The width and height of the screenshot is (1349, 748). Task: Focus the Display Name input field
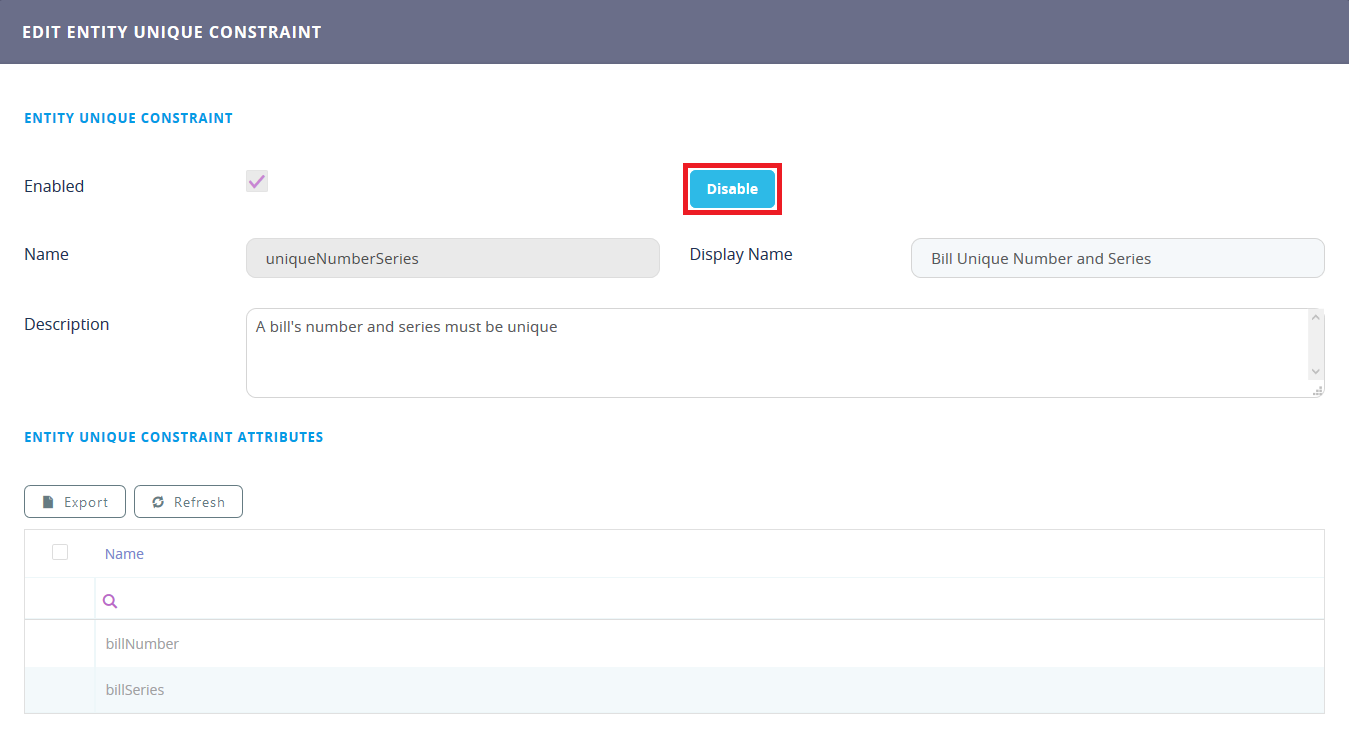click(x=1116, y=258)
